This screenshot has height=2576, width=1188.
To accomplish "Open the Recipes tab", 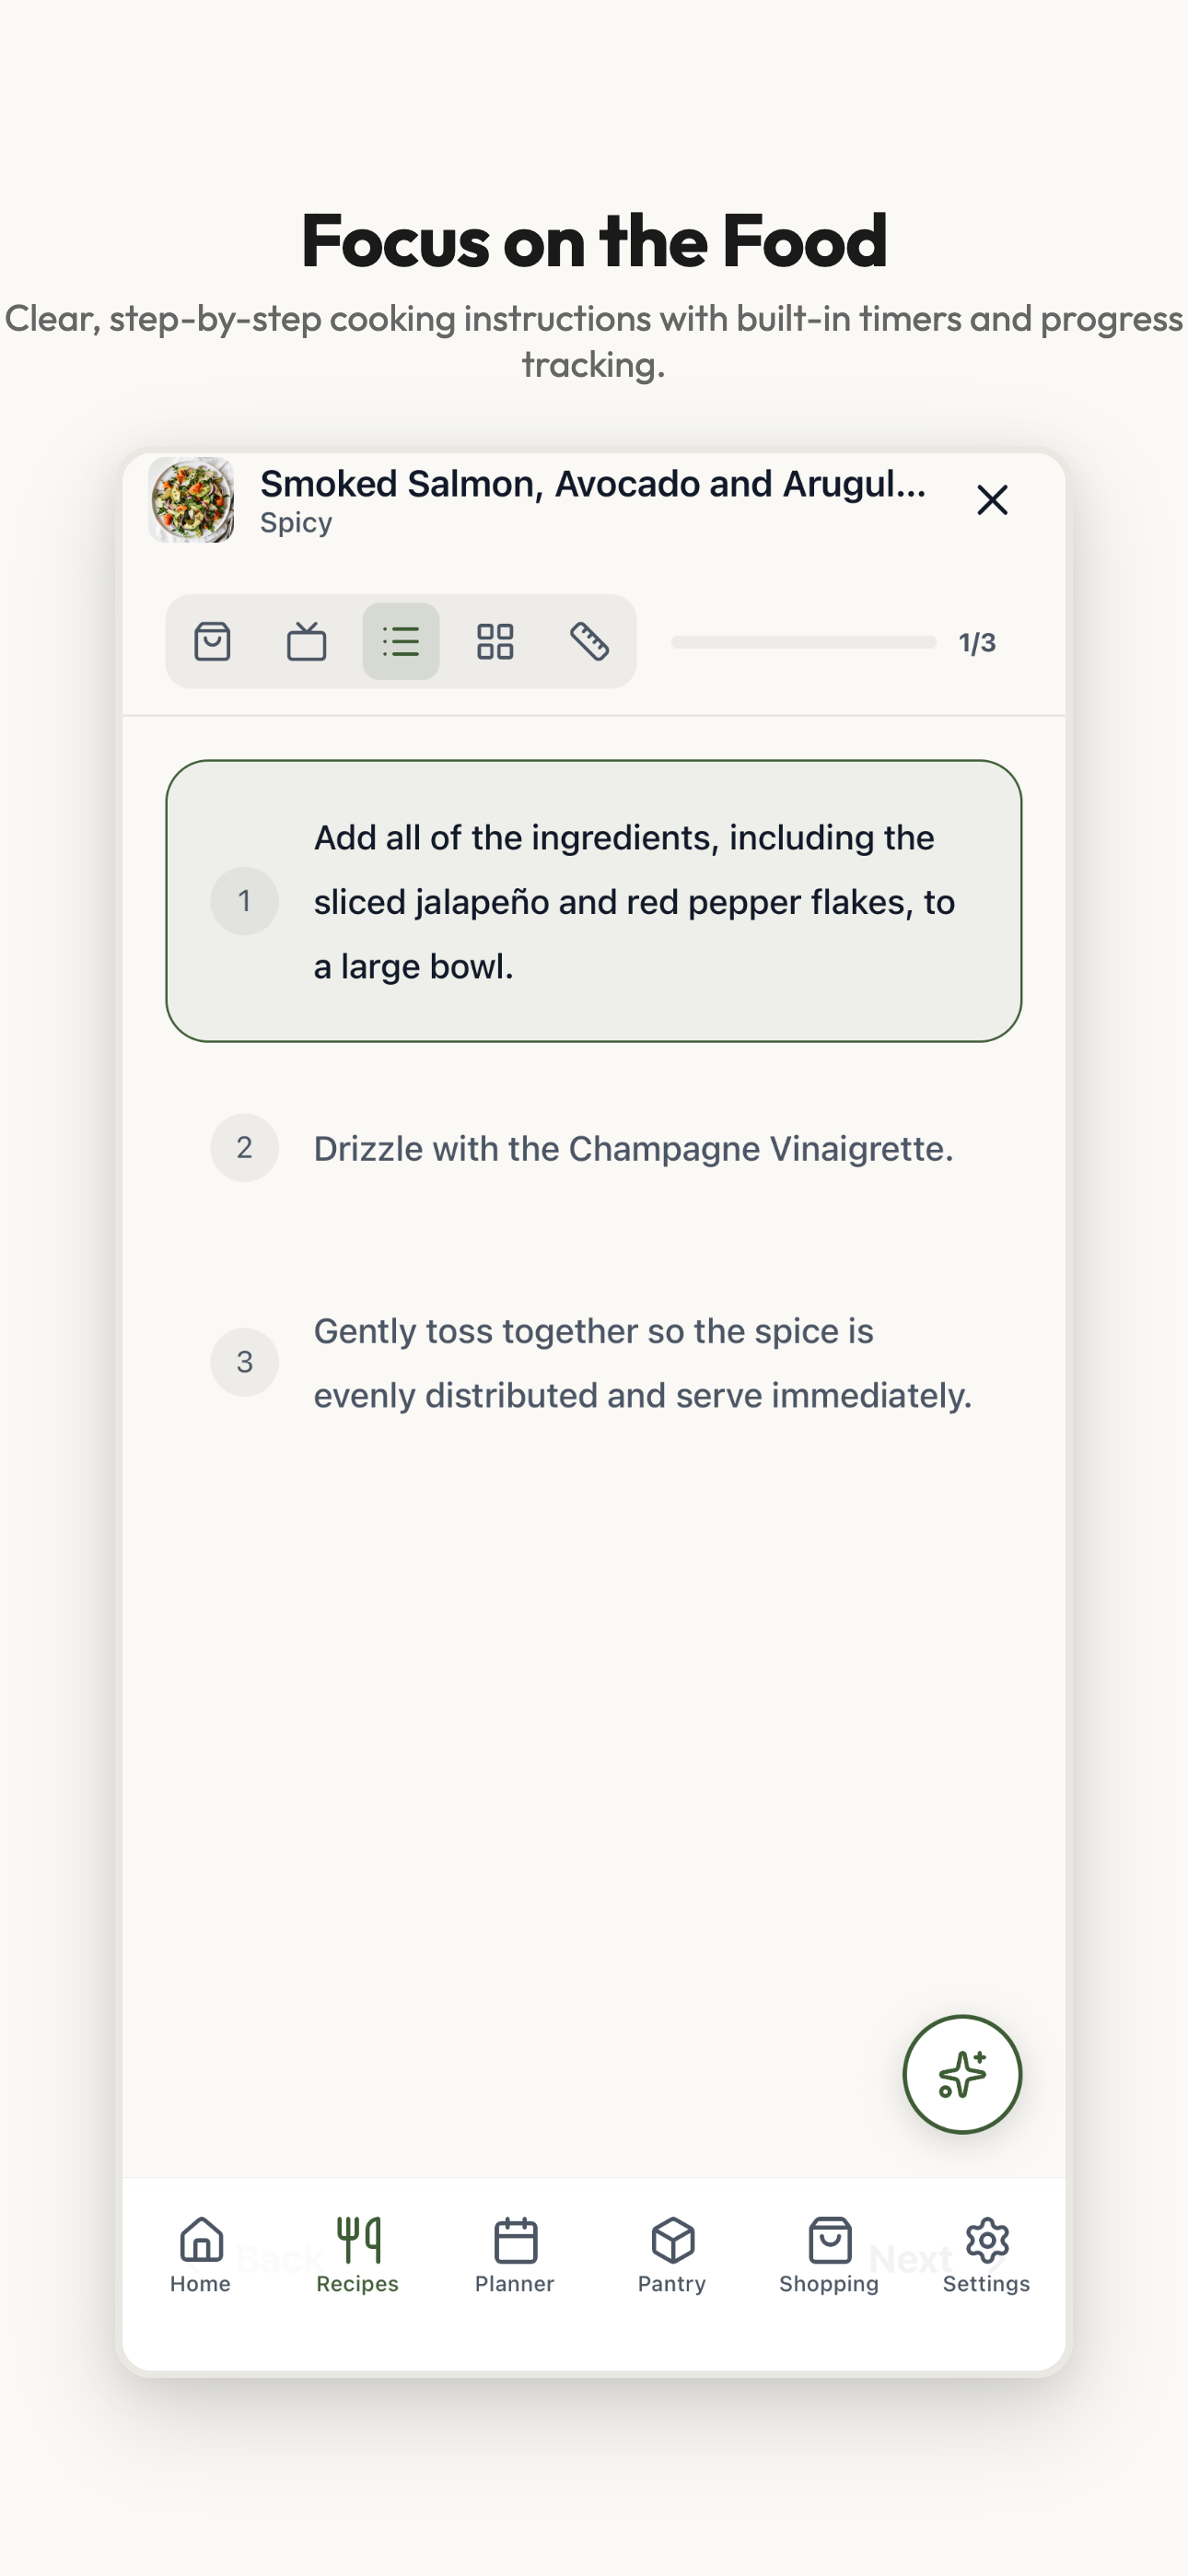I will pyautogui.click(x=358, y=2254).
